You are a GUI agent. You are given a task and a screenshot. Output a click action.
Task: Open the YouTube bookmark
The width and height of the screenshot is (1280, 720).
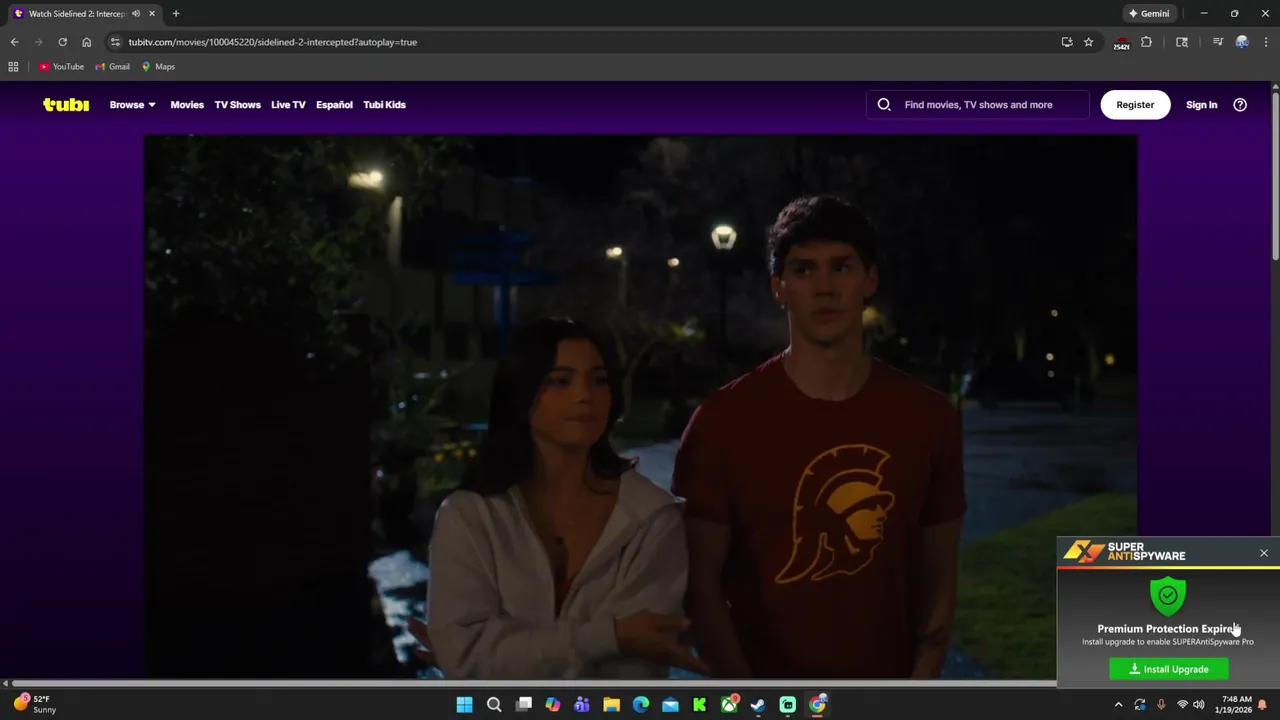click(x=61, y=67)
